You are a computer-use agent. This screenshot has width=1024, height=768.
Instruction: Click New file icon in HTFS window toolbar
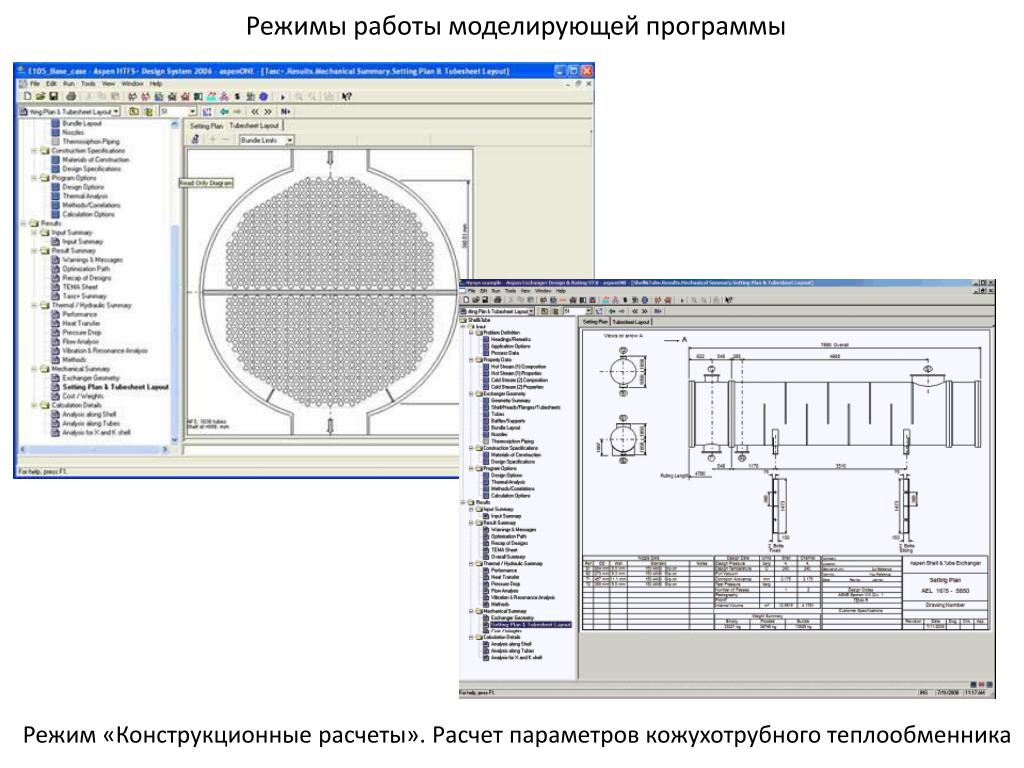coord(27,97)
